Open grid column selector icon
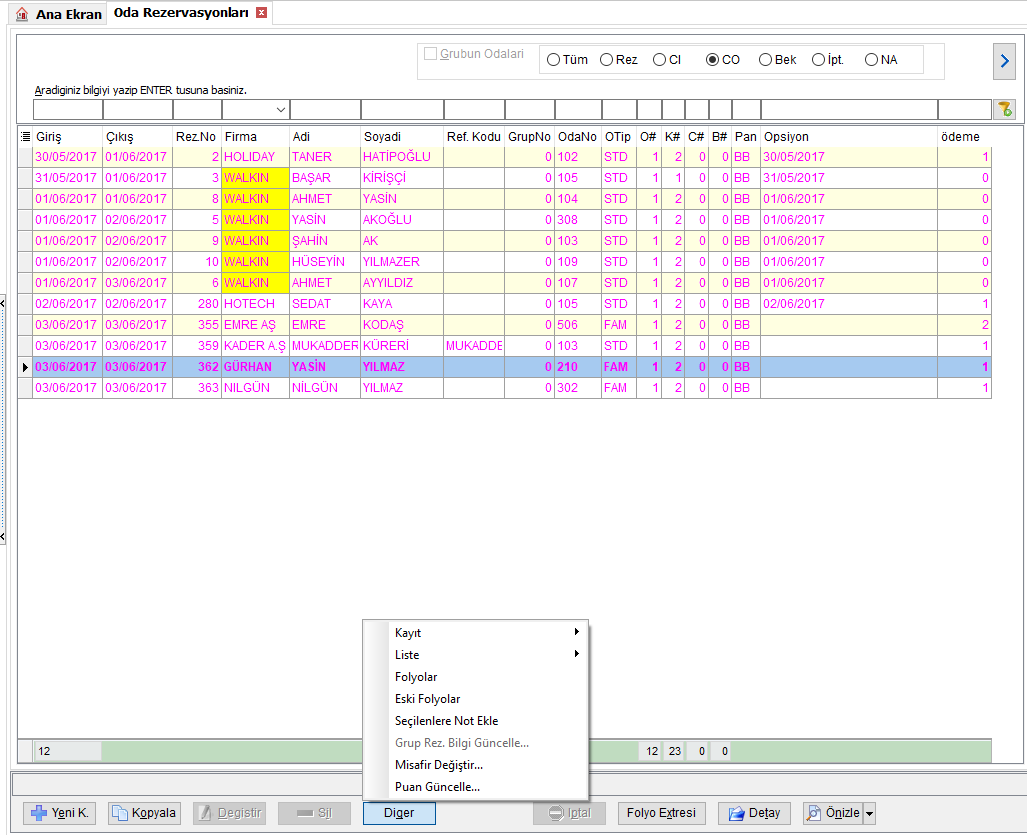Viewport: 1027px width, 835px height. click(25, 136)
